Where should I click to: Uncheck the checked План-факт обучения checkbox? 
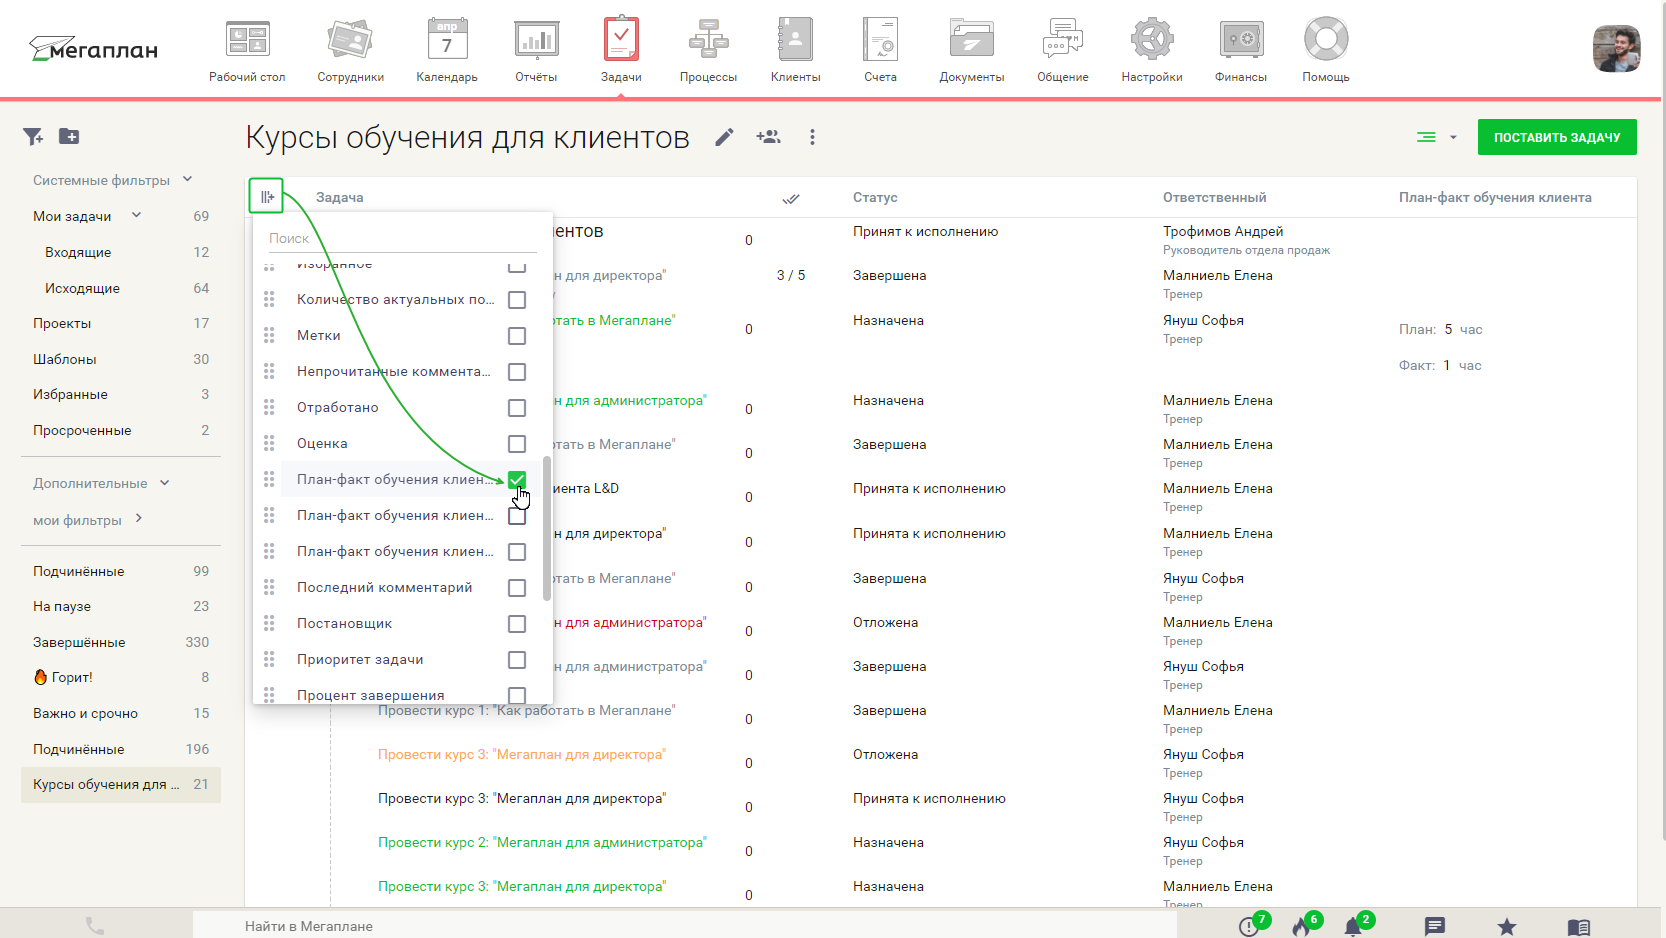click(517, 480)
